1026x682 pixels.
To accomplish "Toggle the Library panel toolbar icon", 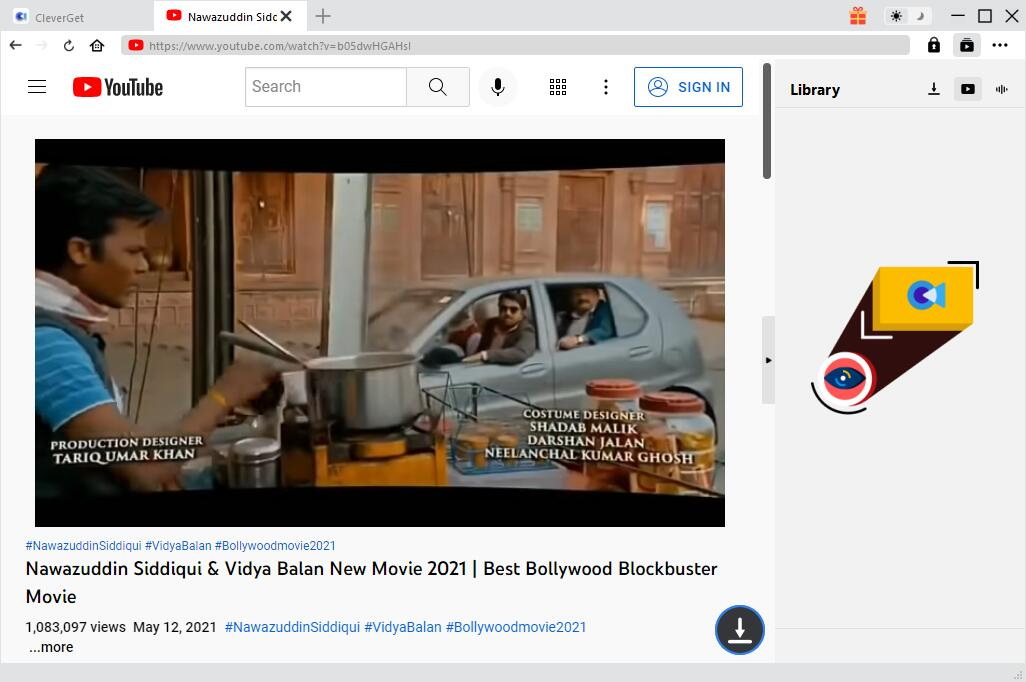I will click(x=966, y=45).
